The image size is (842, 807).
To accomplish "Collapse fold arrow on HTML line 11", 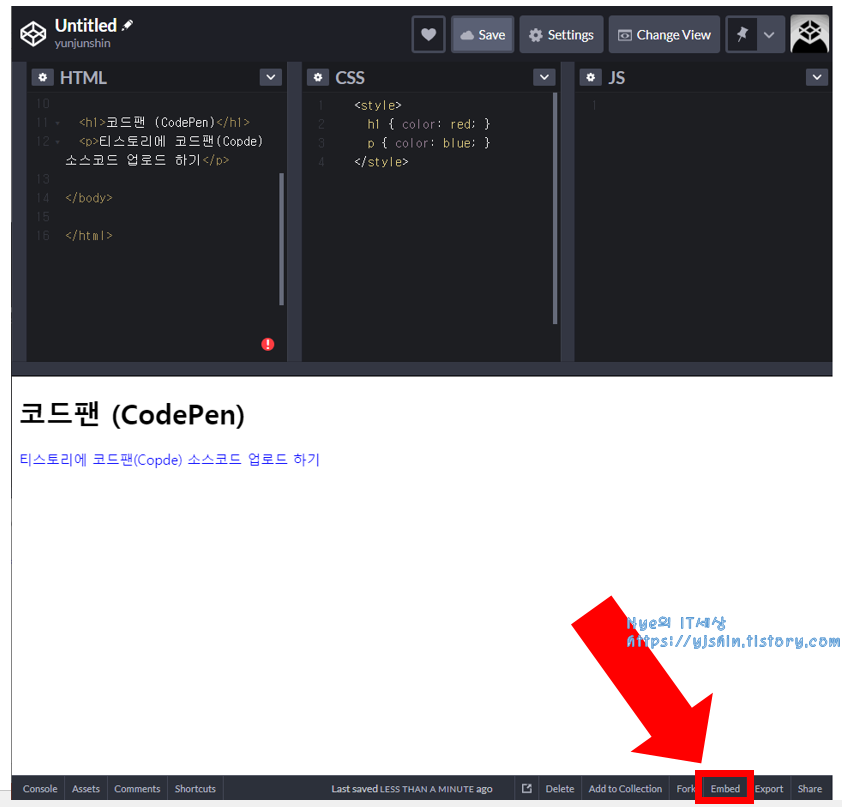I will click(57, 123).
